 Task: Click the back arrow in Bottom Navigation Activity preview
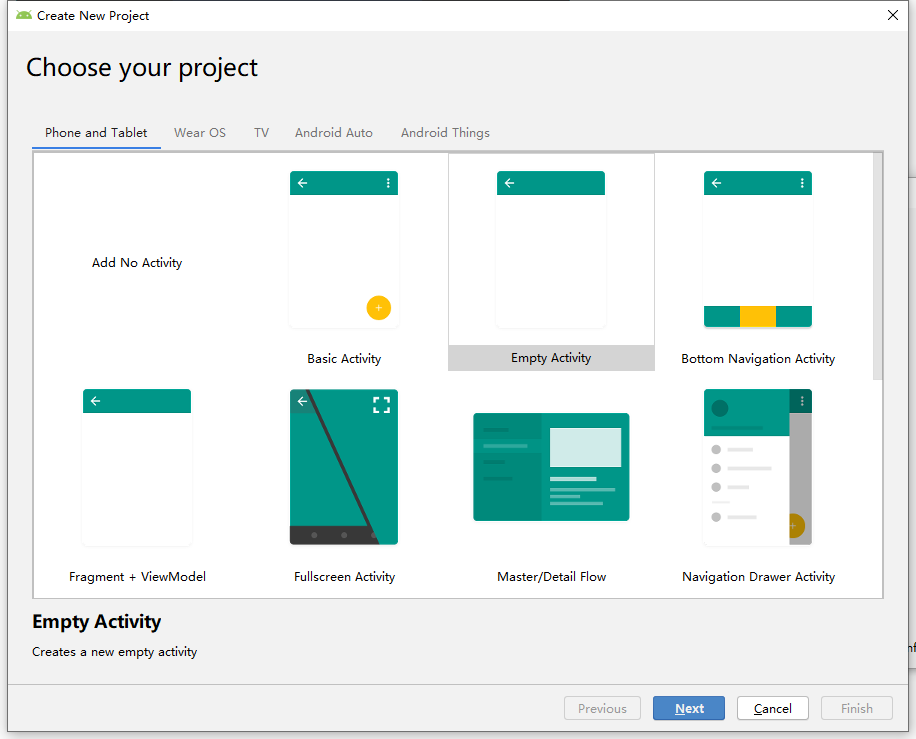tap(716, 183)
